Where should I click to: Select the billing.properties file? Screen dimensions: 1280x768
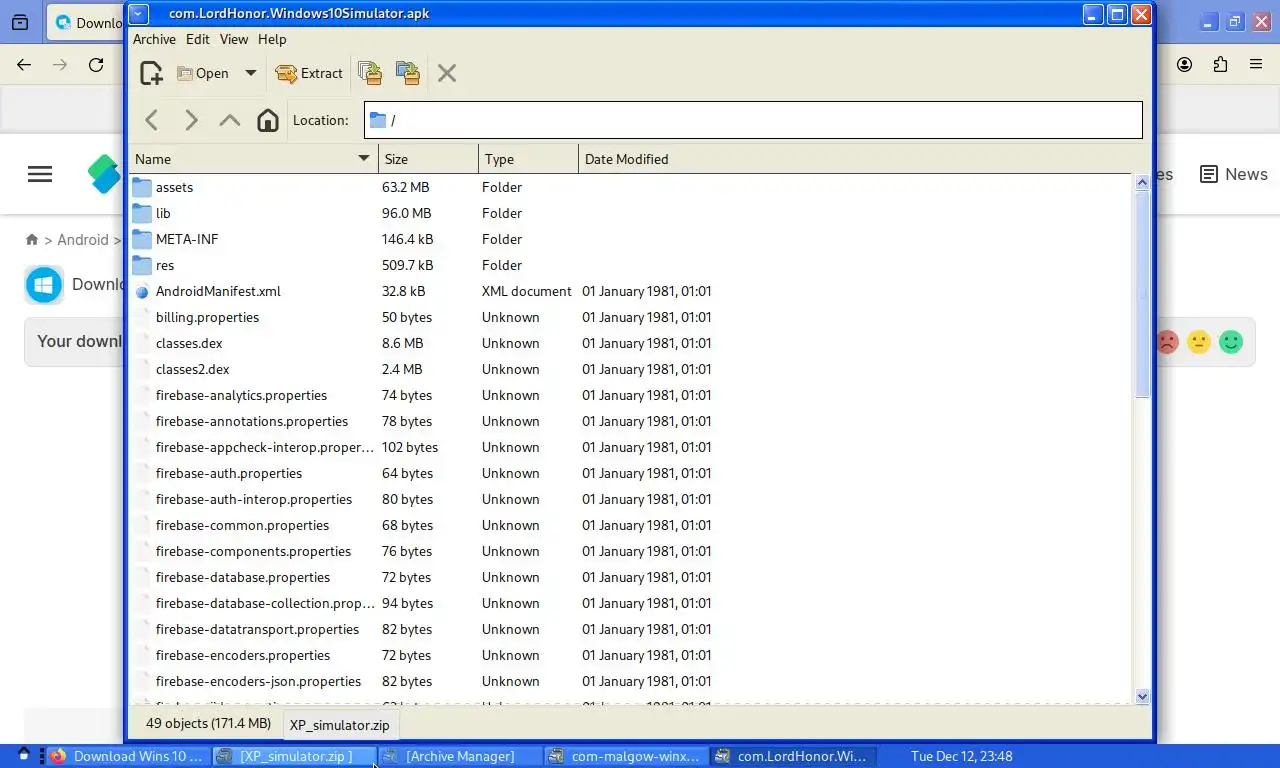207,317
